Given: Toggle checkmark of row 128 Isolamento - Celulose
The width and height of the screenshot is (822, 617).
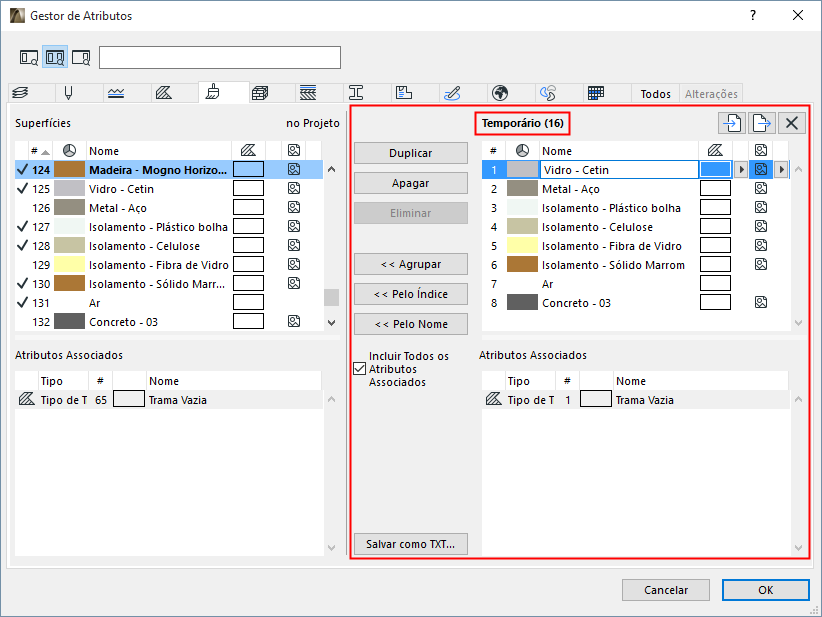Looking at the screenshot, I should click(x=23, y=245).
